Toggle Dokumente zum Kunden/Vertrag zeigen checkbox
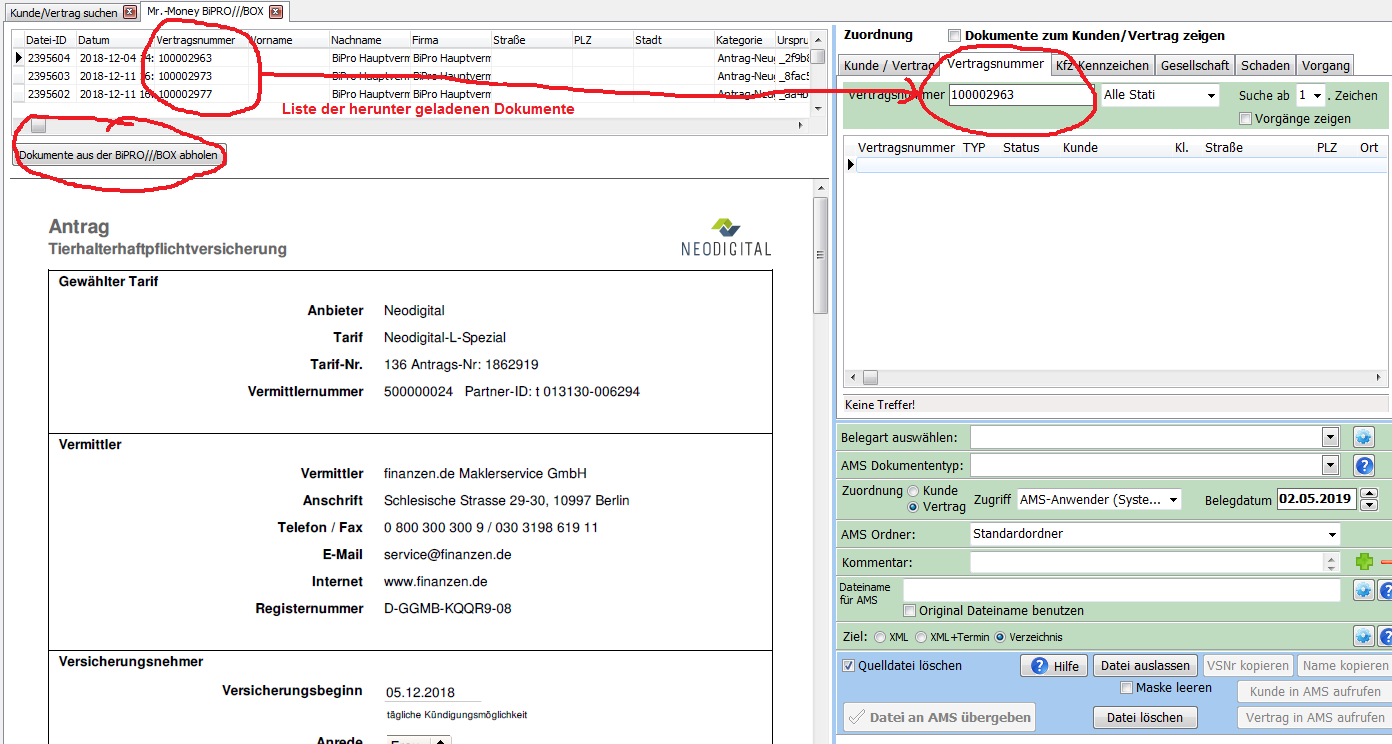The width and height of the screenshot is (1392, 744). [x=954, y=36]
